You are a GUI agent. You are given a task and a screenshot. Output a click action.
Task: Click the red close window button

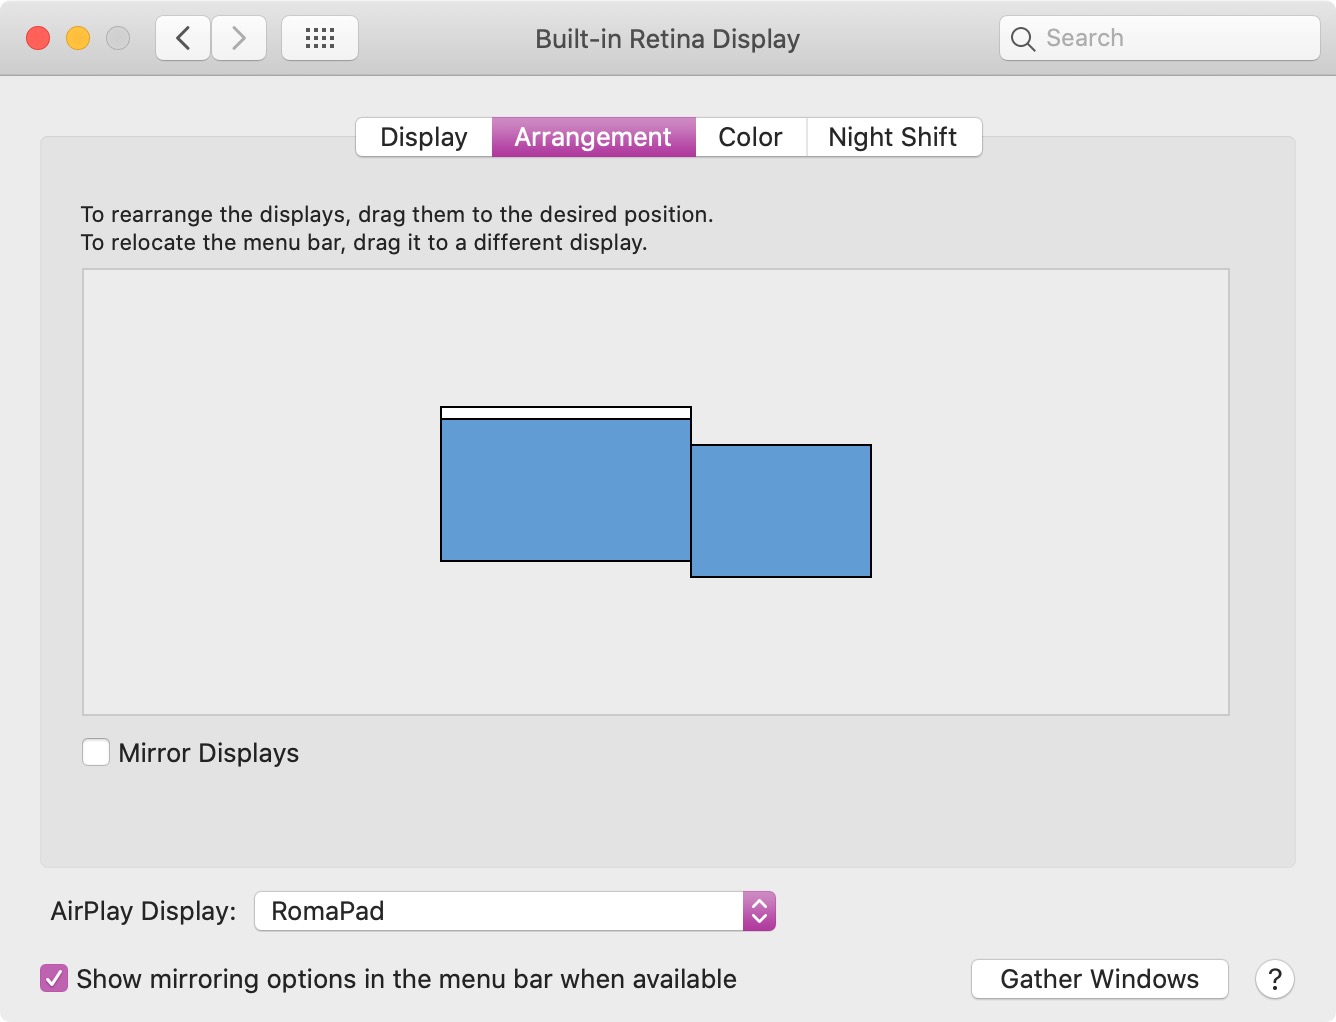[x=38, y=39]
